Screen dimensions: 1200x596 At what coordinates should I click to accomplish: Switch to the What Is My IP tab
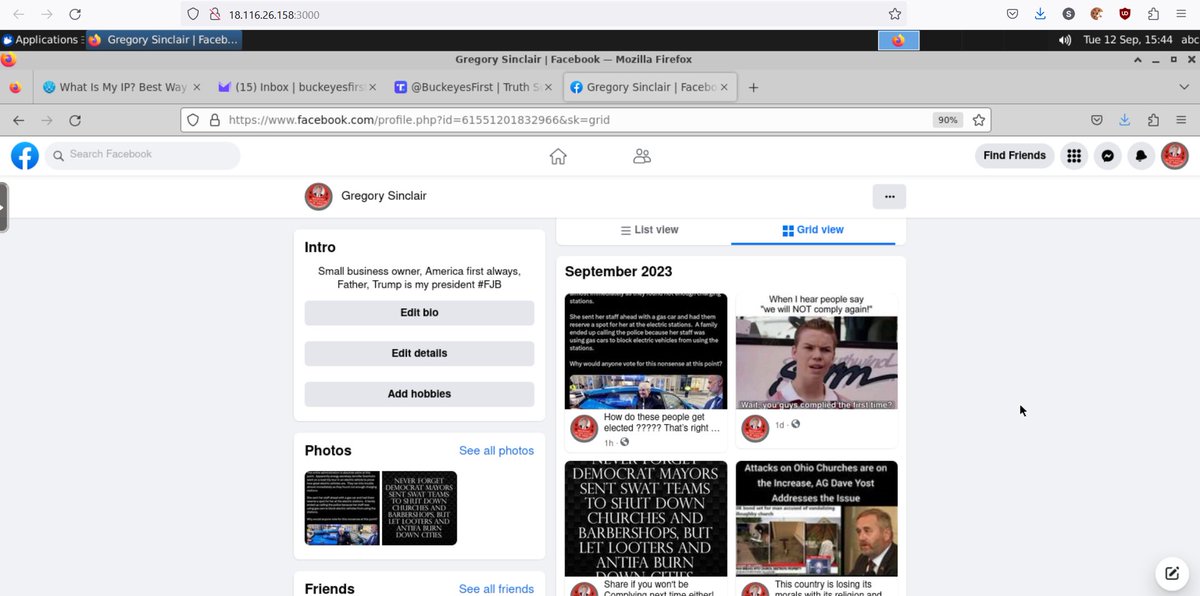point(121,87)
